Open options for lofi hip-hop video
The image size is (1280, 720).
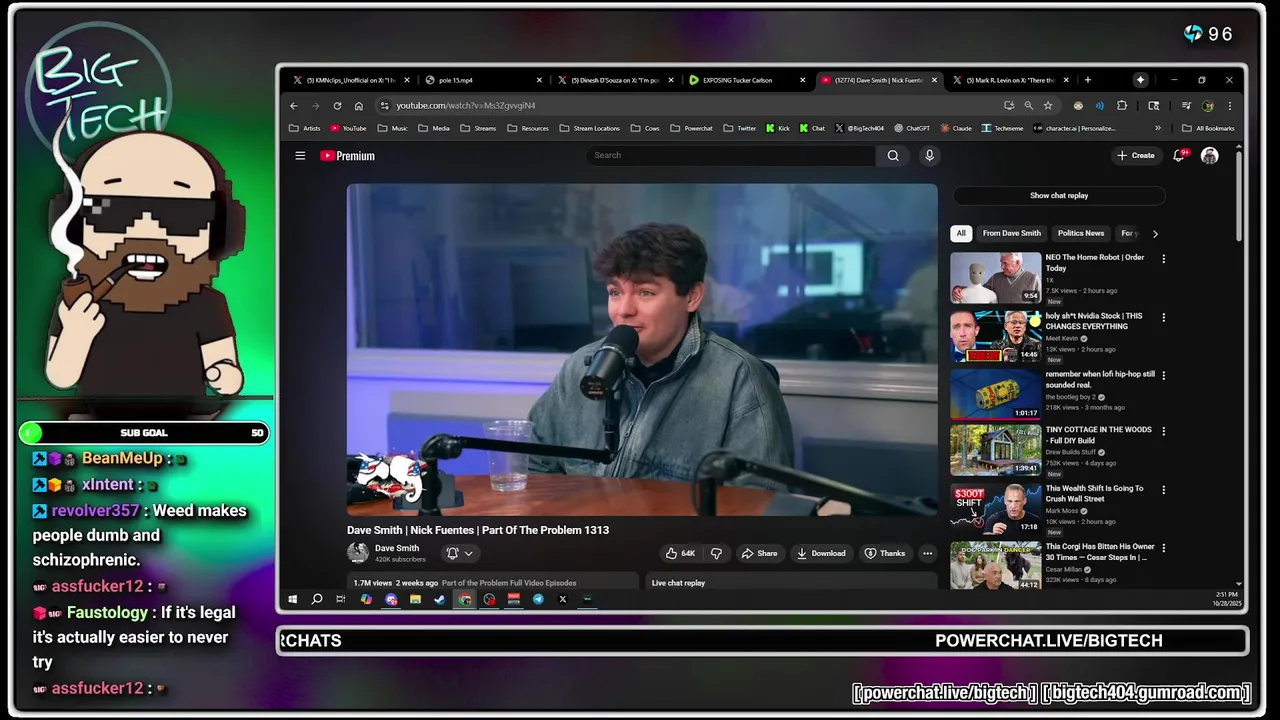pos(1163,375)
